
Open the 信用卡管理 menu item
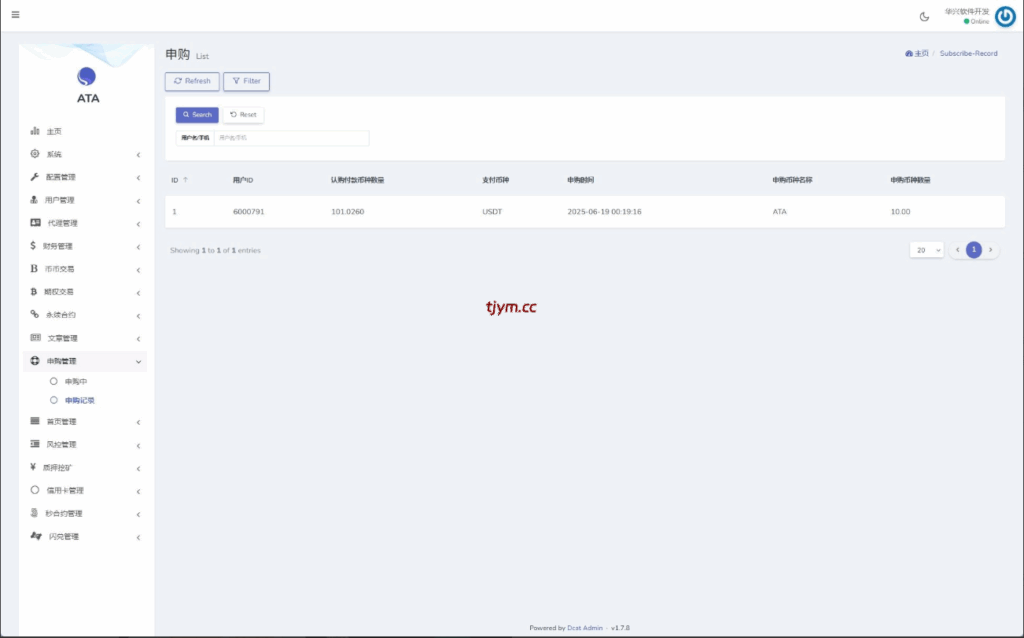[65, 490]
